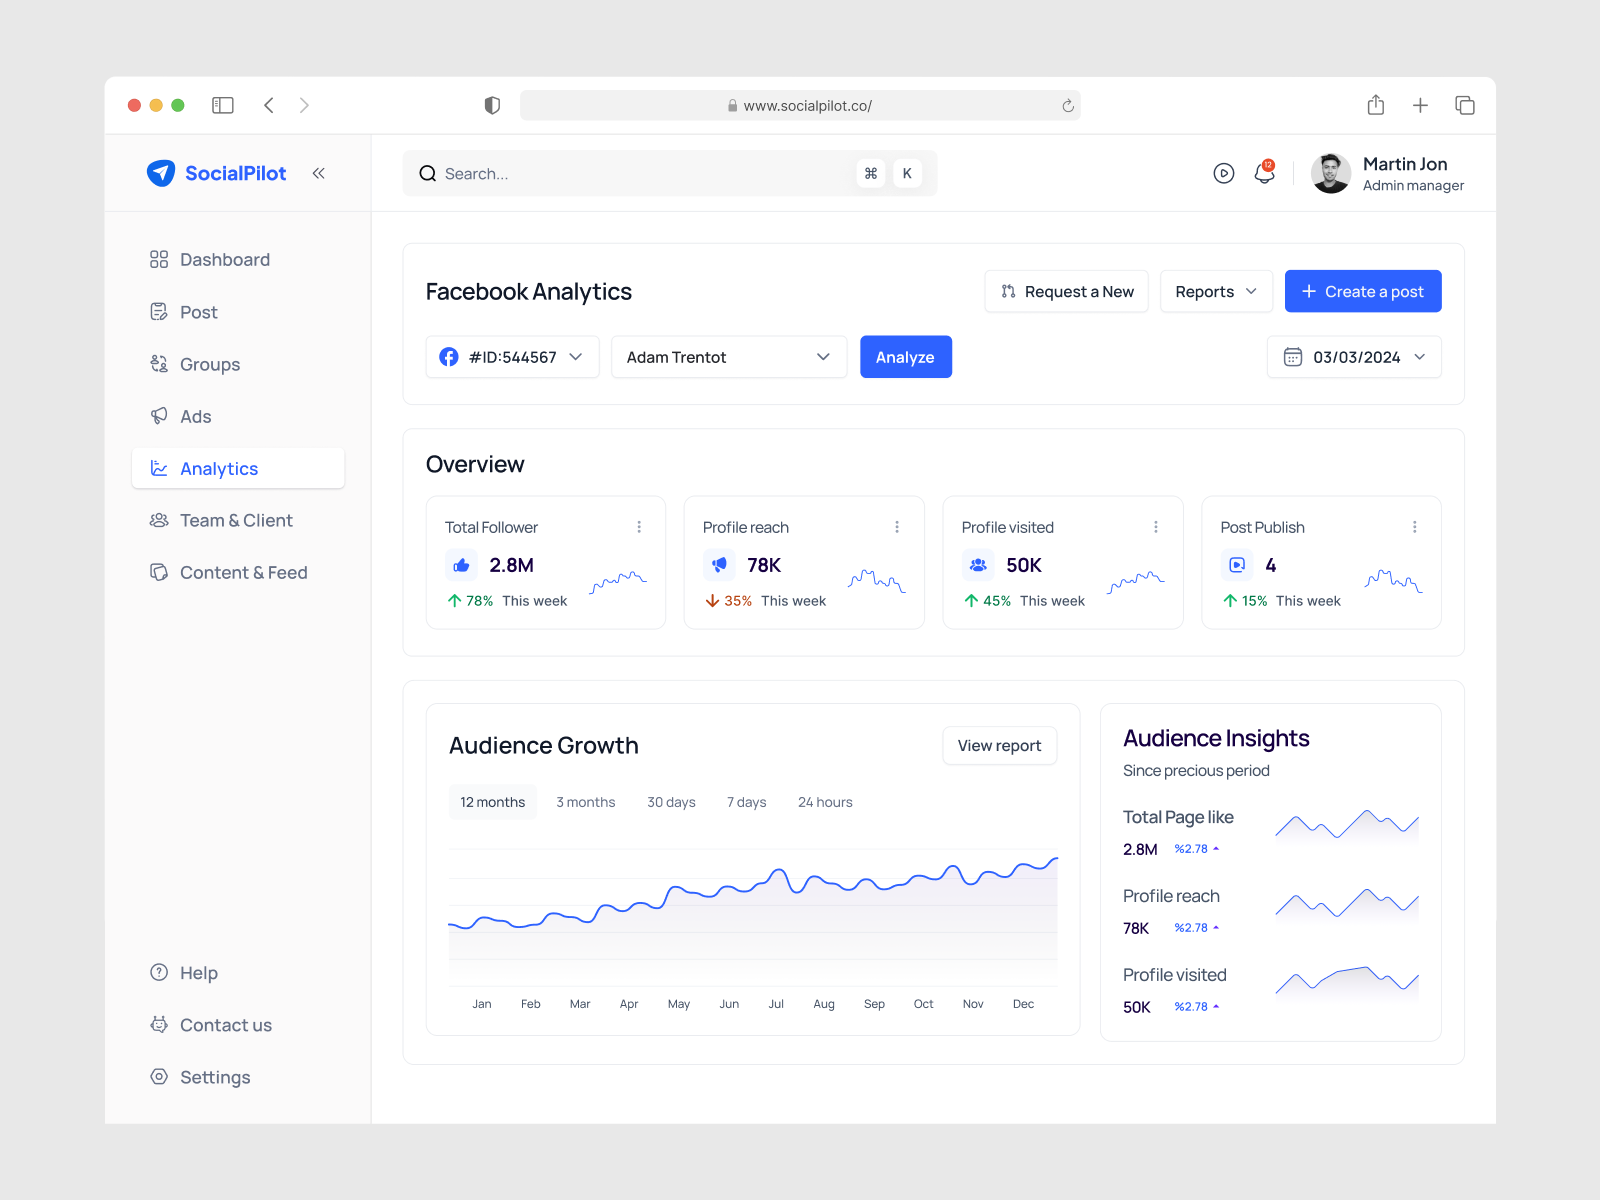Click the Analyze button
Image resolution: width=1600 pixels, height=1200 pixels.
tap(905, 357)
